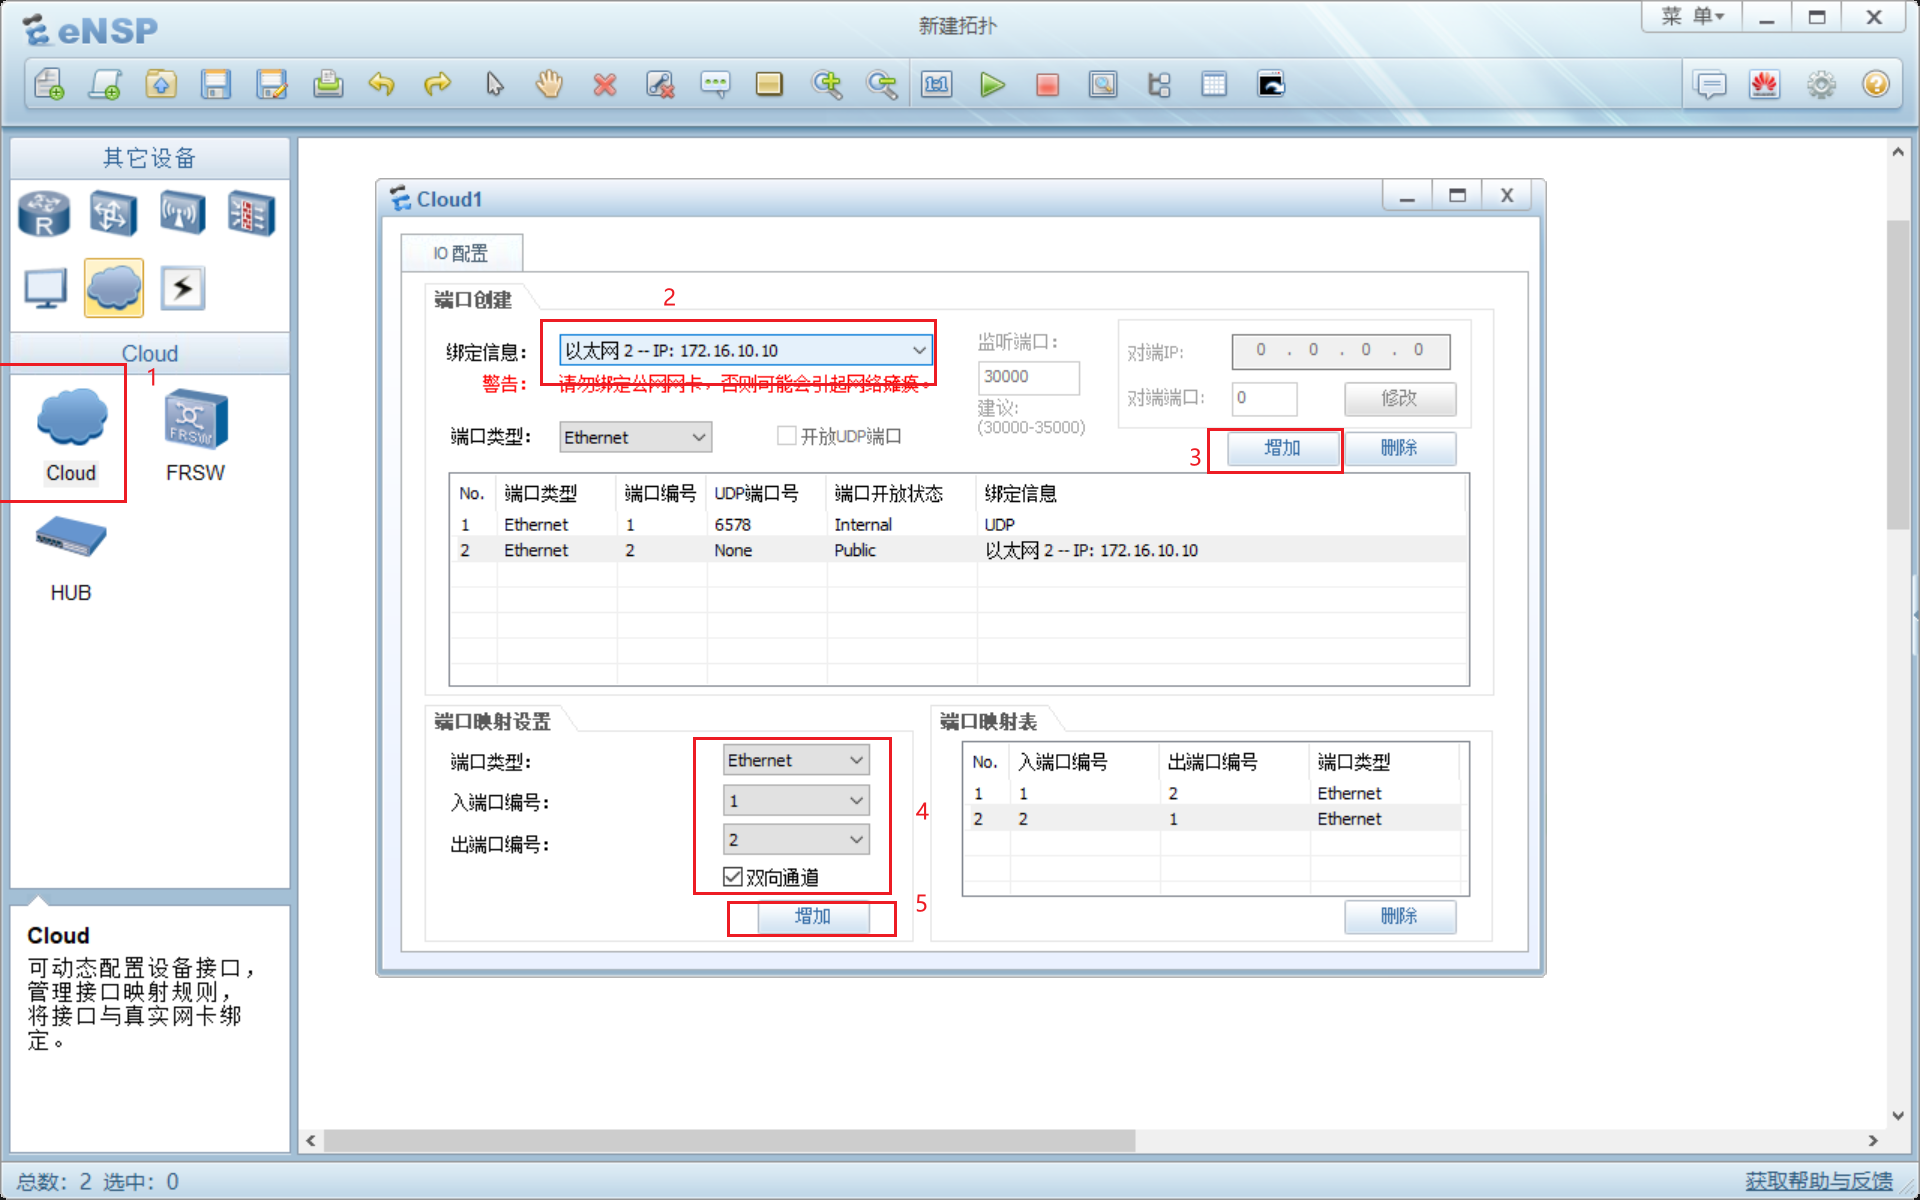
Task: Select the HUB device icon
Action: click(x=71, y=538)
